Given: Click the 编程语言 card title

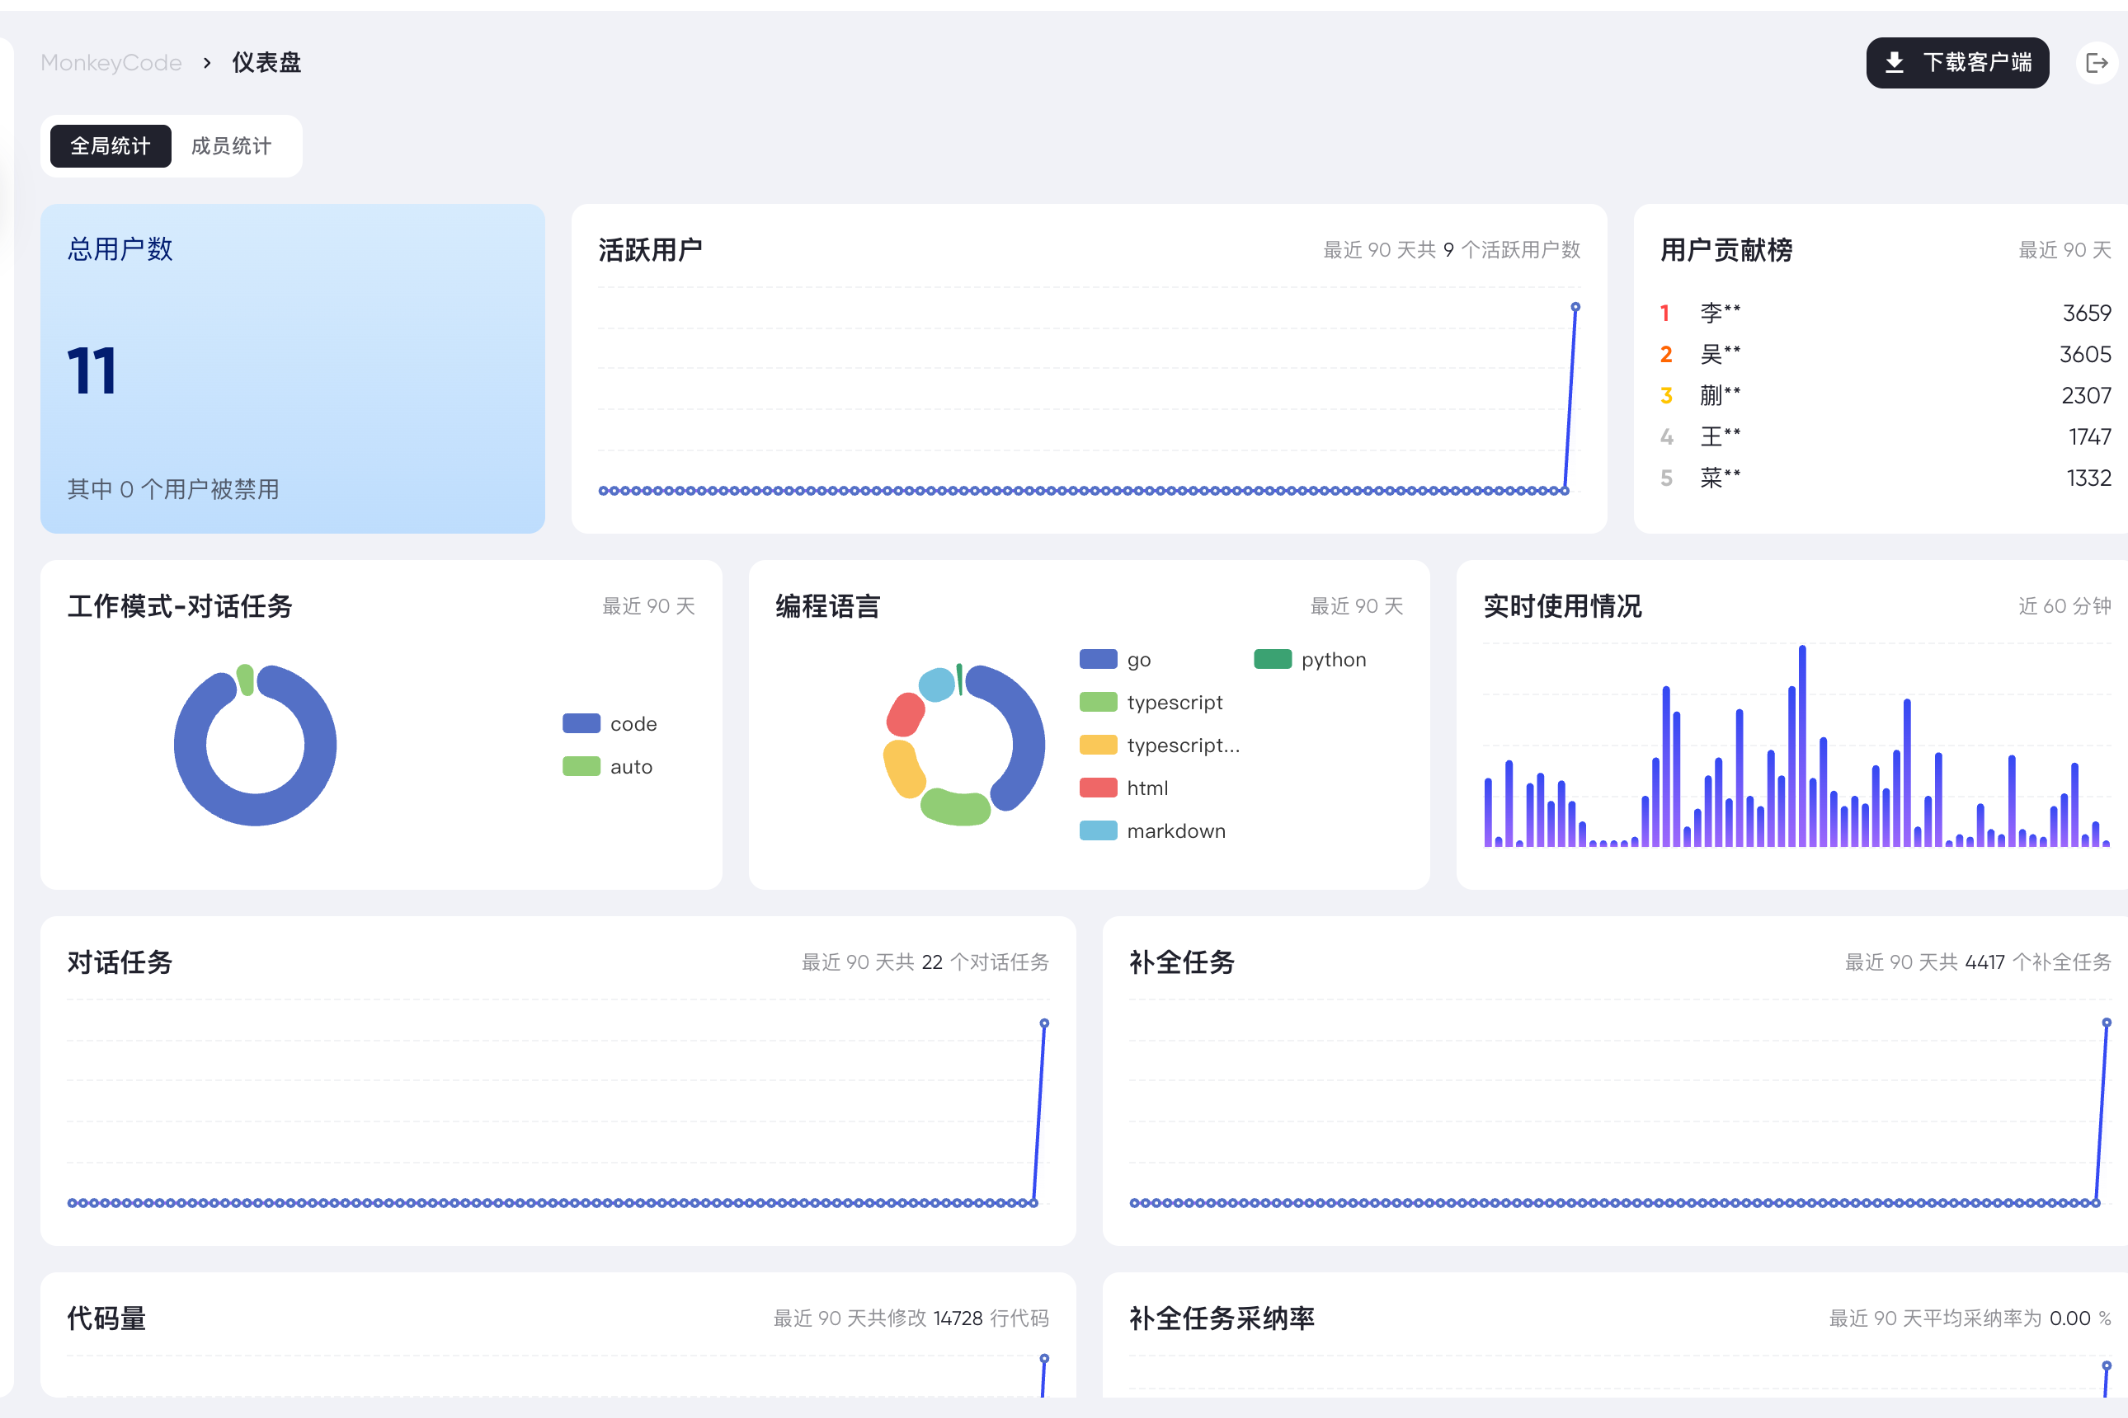Looking at the screenshot, I should pos(828,606).
